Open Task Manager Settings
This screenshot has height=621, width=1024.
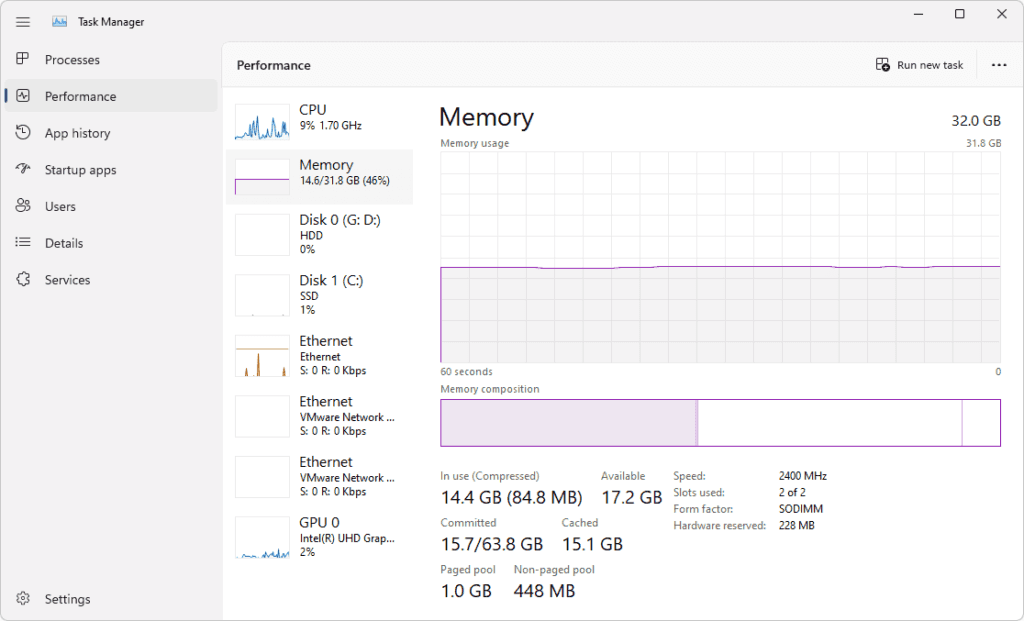[x=22, y=598]
